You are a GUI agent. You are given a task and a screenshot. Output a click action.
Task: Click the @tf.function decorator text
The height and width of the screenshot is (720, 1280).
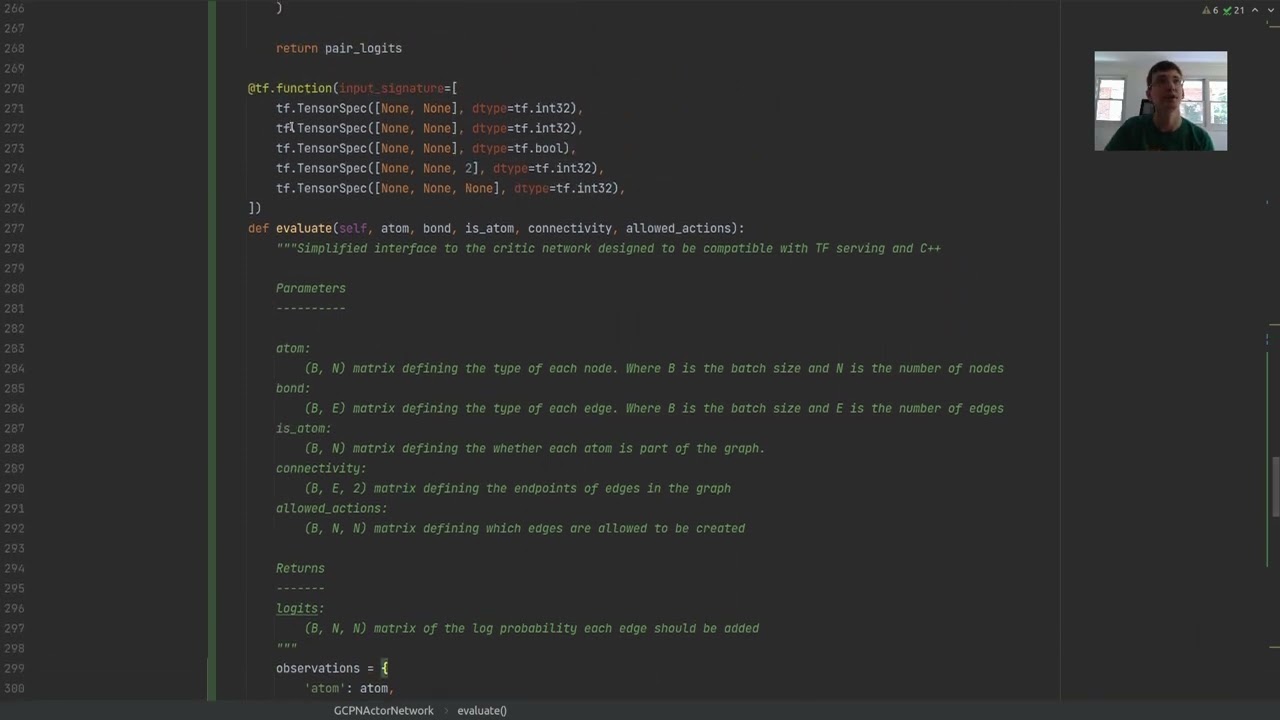tap(290, 88)
